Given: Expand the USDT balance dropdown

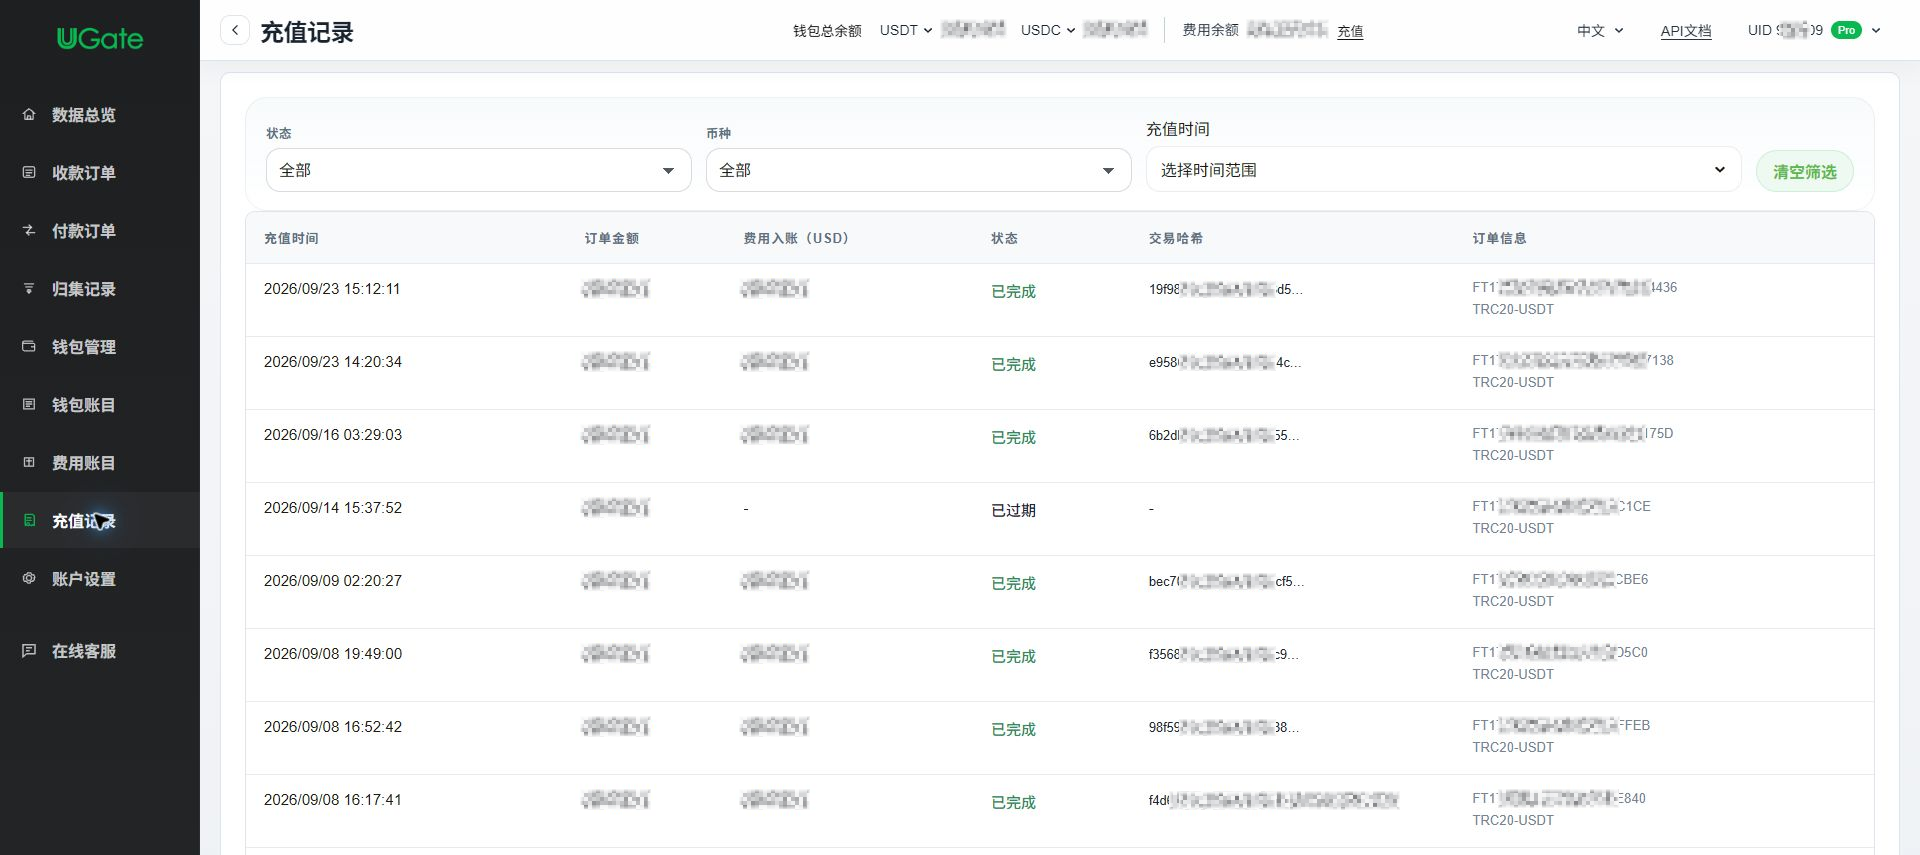Looking at the screenshot, I should (x=906, y=30).
